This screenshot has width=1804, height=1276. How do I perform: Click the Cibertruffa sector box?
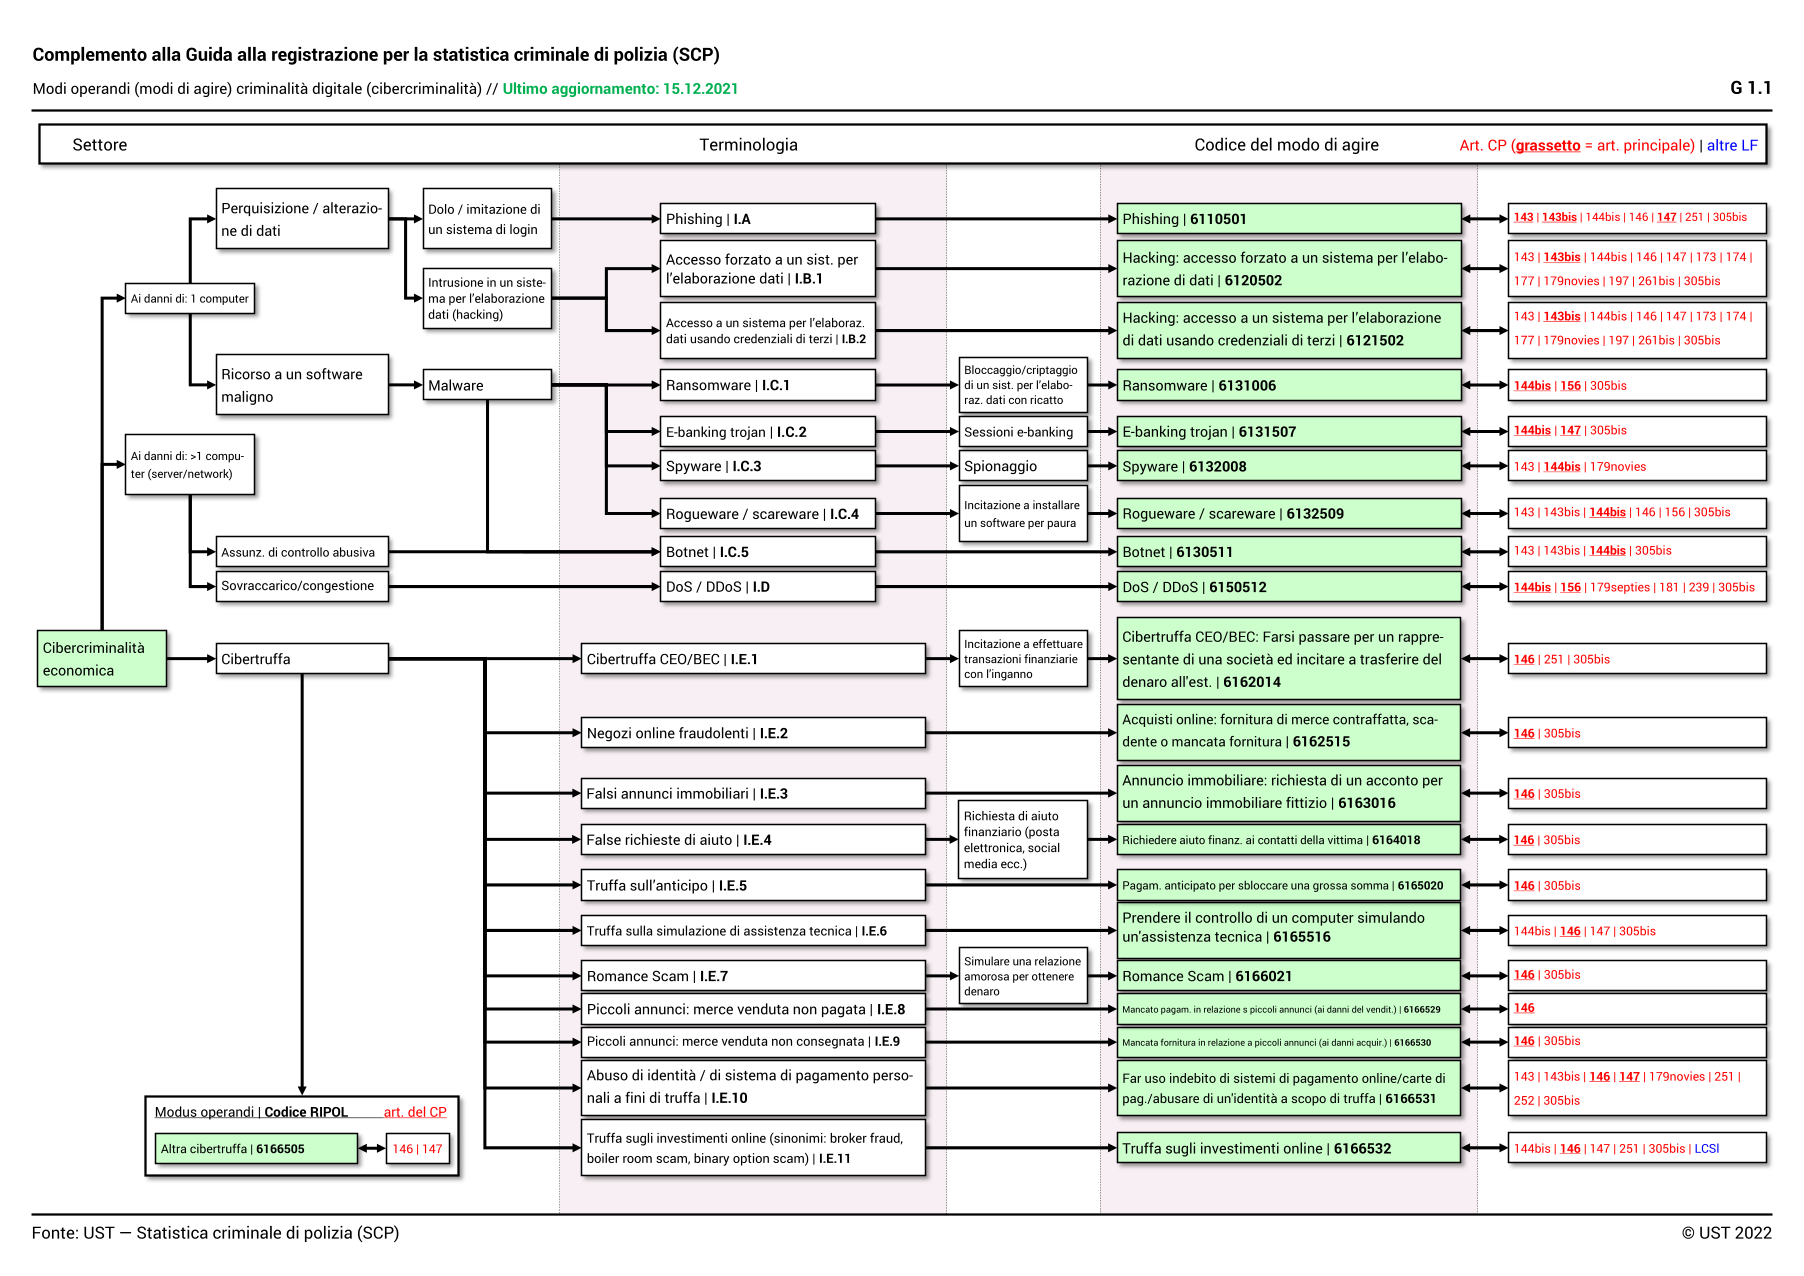[x=302, y=659]
